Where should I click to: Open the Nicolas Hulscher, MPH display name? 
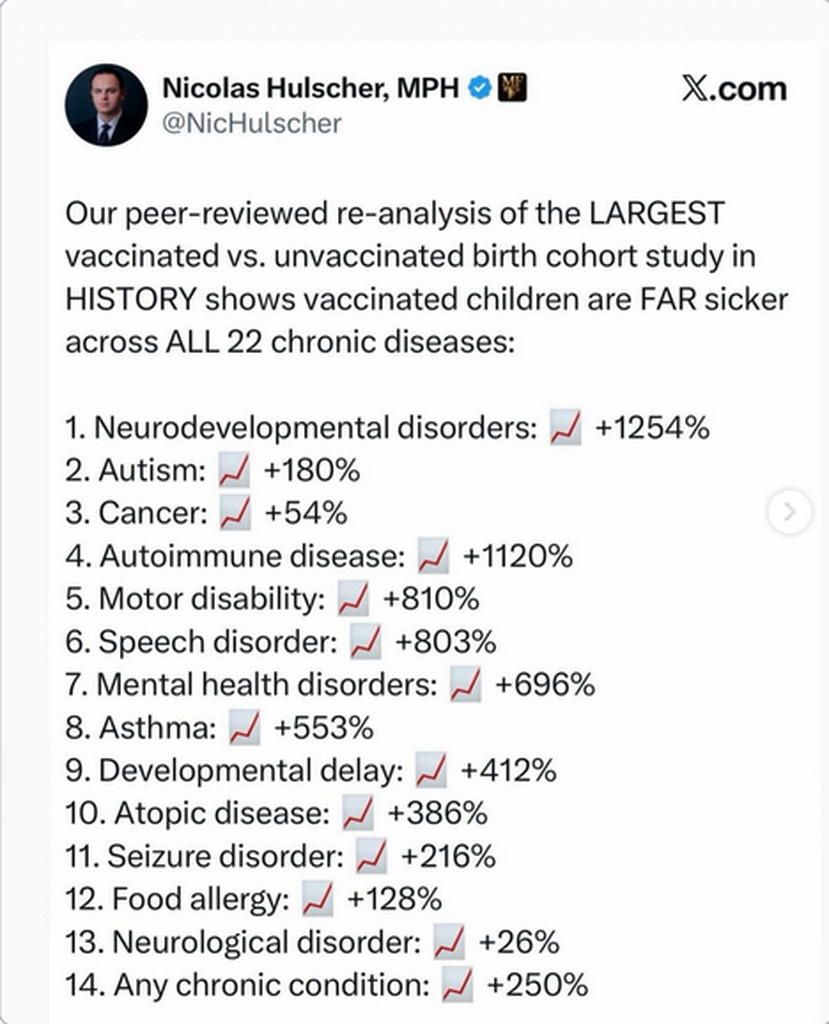(310, 88)
